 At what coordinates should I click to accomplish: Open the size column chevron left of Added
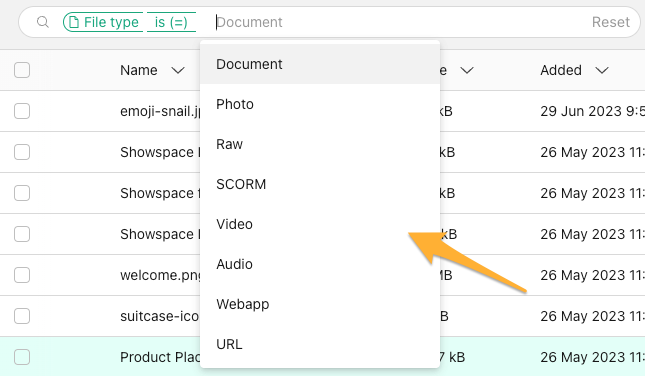(x=467, y=71)
